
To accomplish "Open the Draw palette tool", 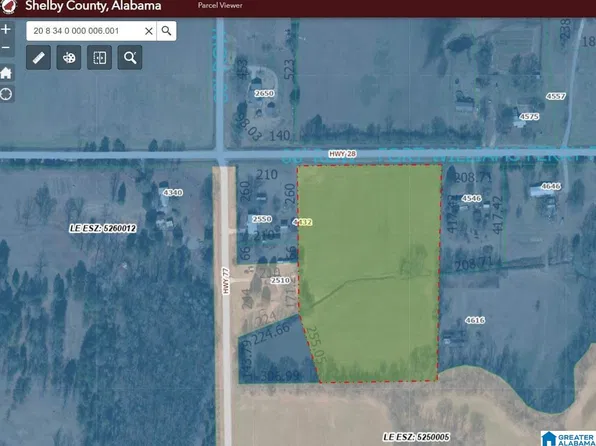I will pos(69,57).
